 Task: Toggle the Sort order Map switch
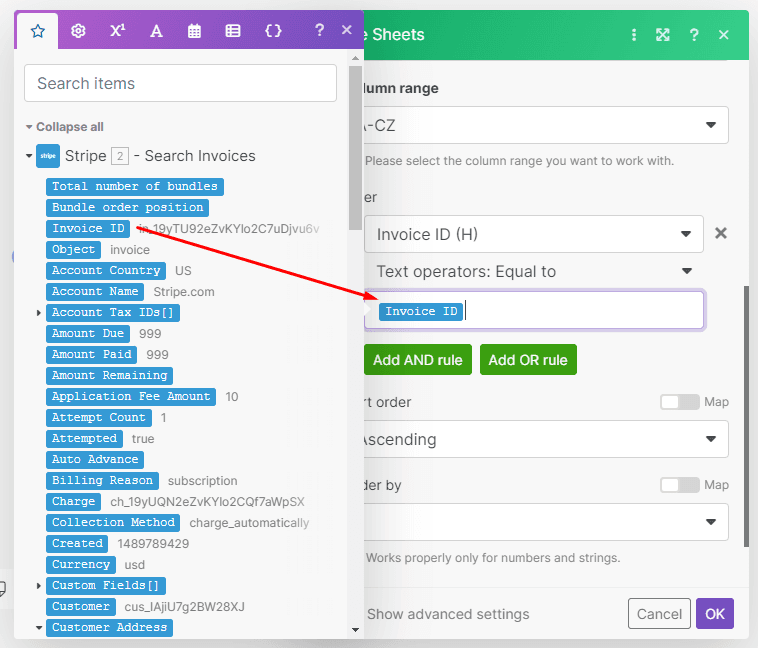(680, 402)
